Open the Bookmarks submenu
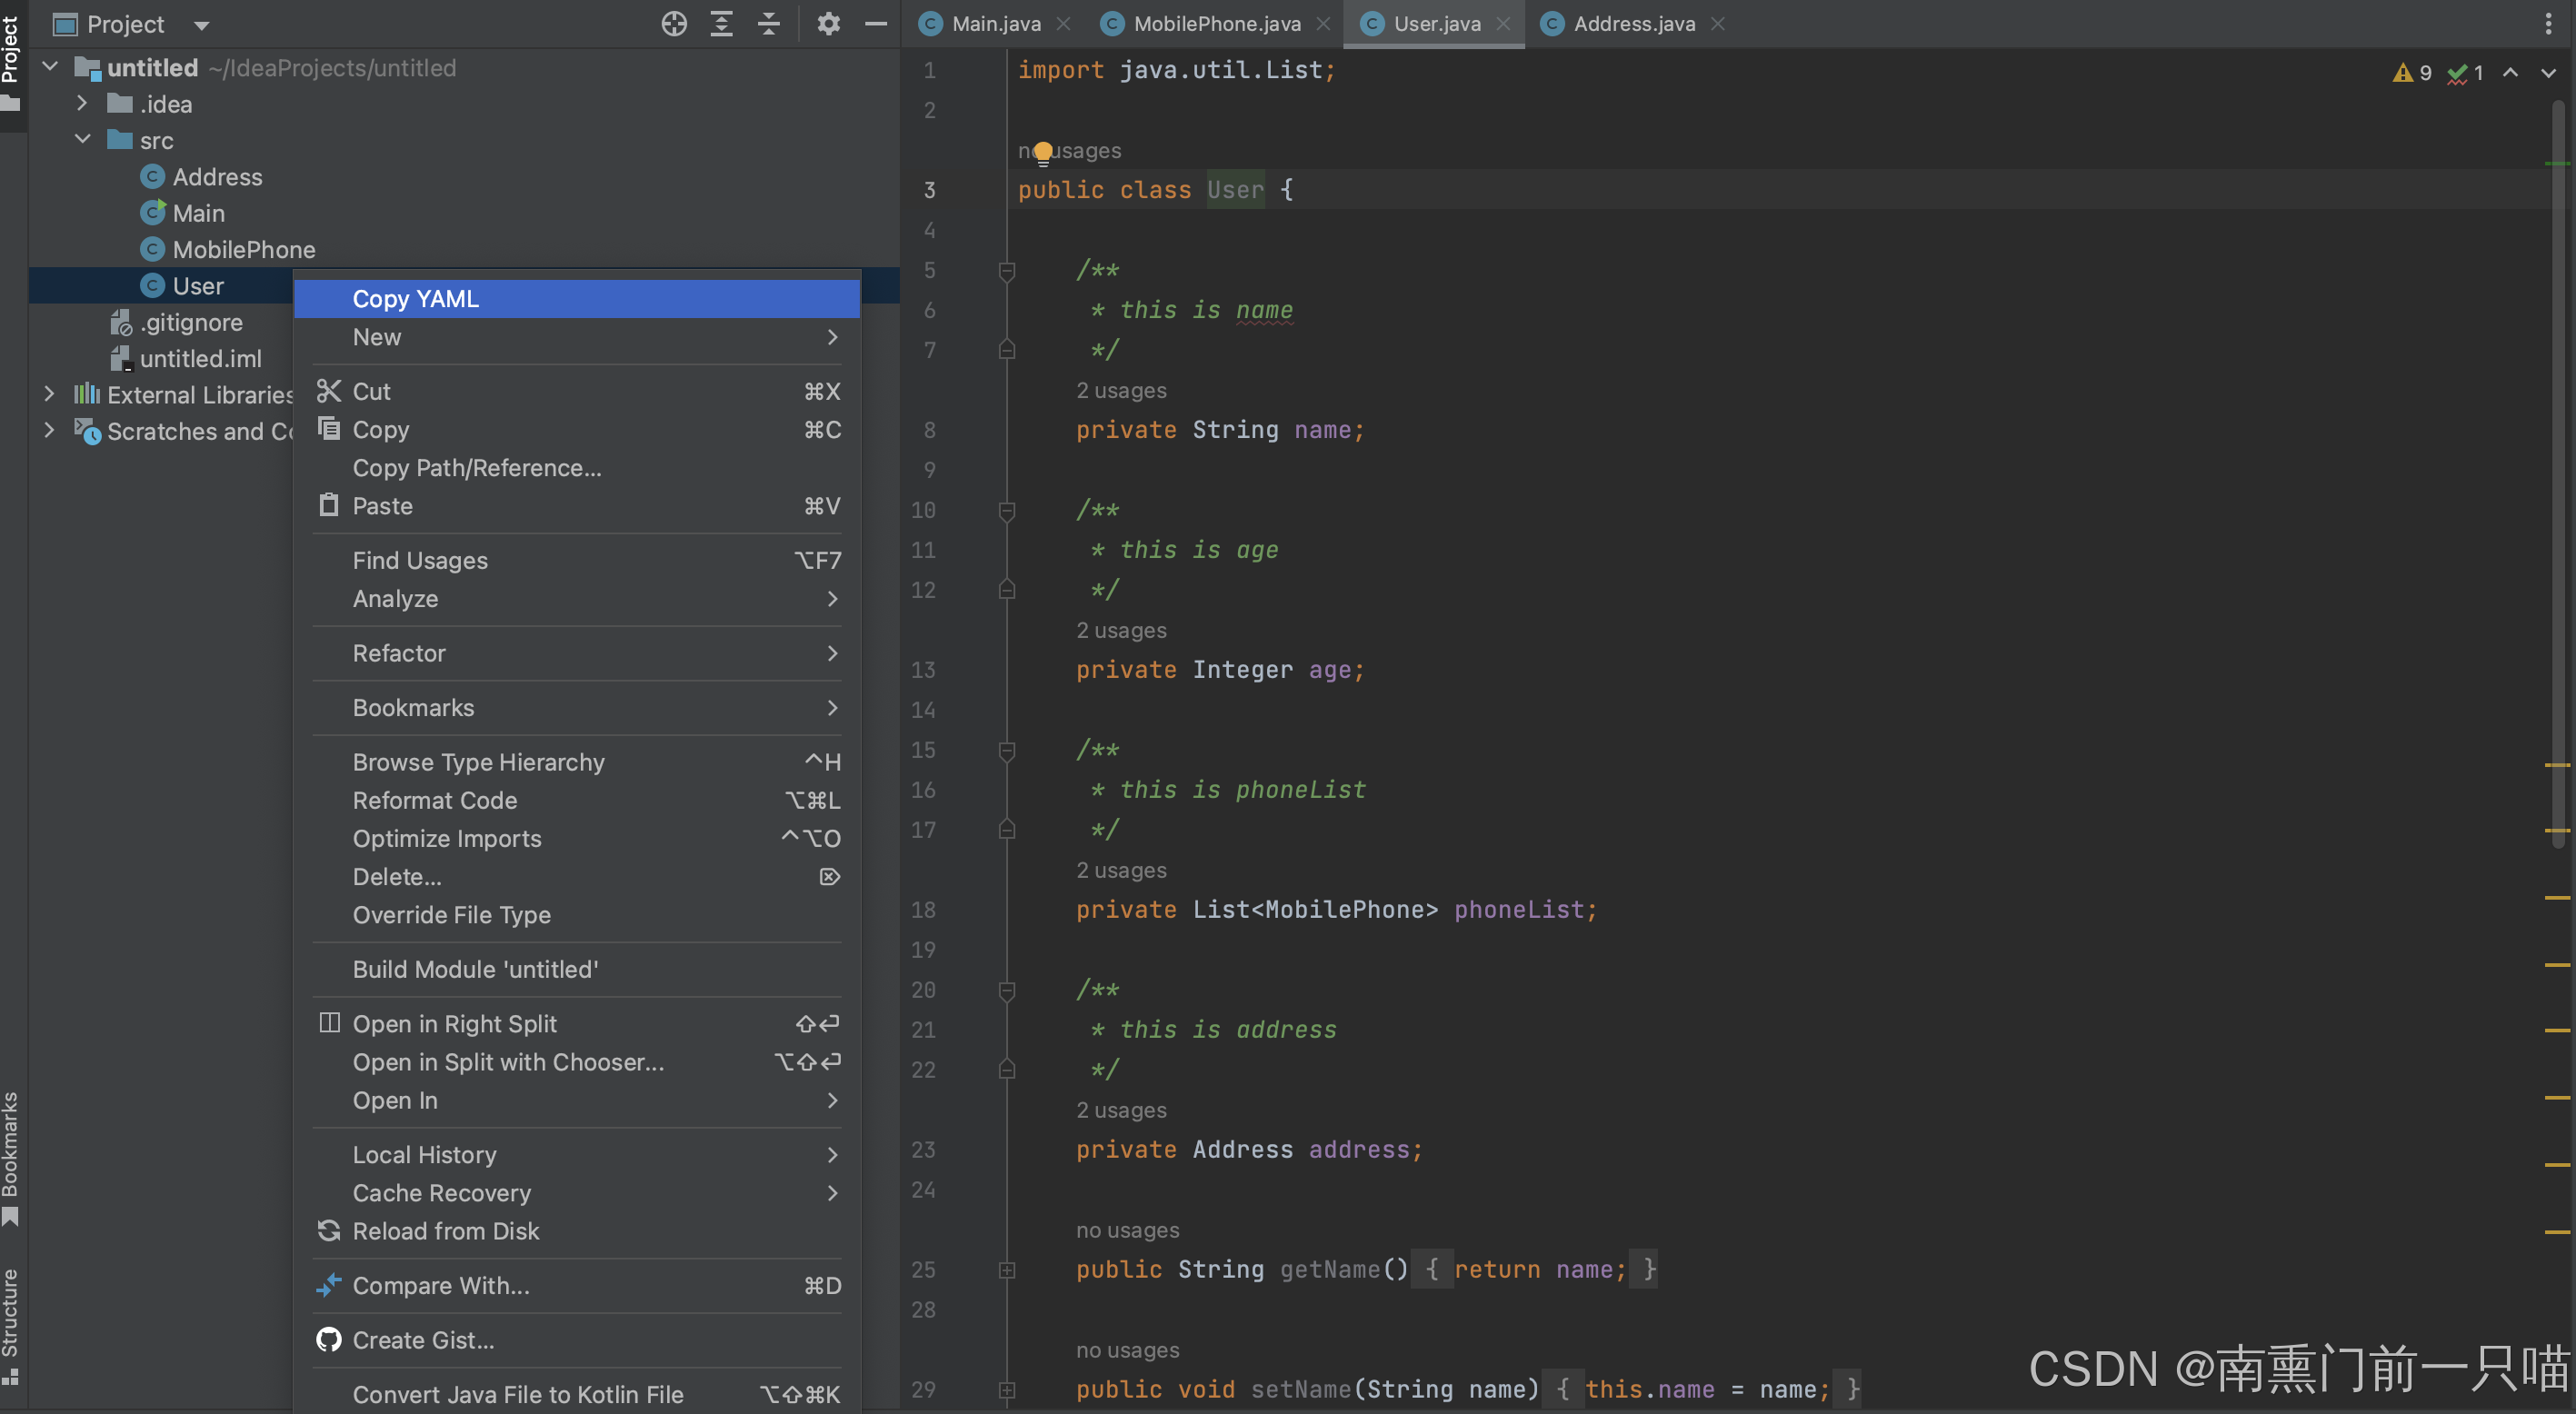Image resolution: width=2576 pixels, height=1414 pixels. pos(577,707)
